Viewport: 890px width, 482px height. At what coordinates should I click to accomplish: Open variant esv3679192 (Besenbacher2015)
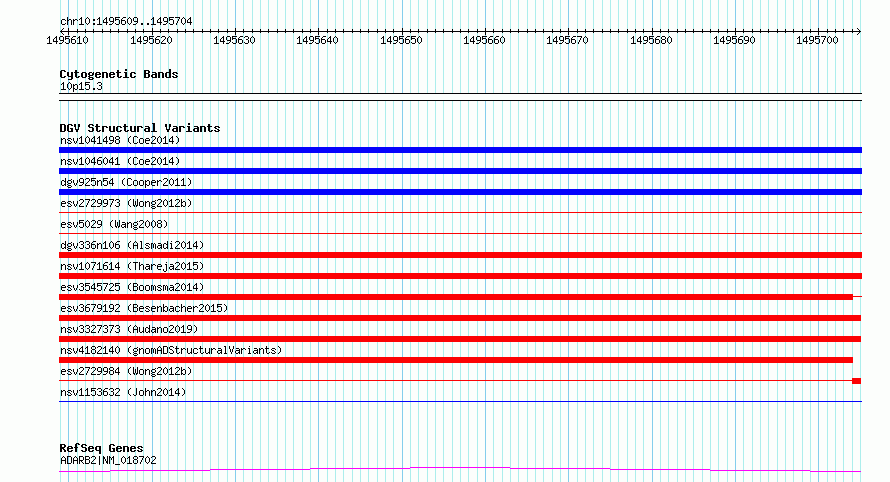(144, 308)
